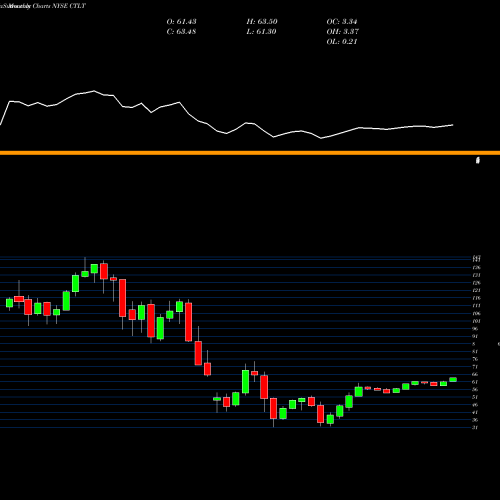Click the 81 price axis label
This screenshot has height=500, width=500.
[x=475, y=351]
